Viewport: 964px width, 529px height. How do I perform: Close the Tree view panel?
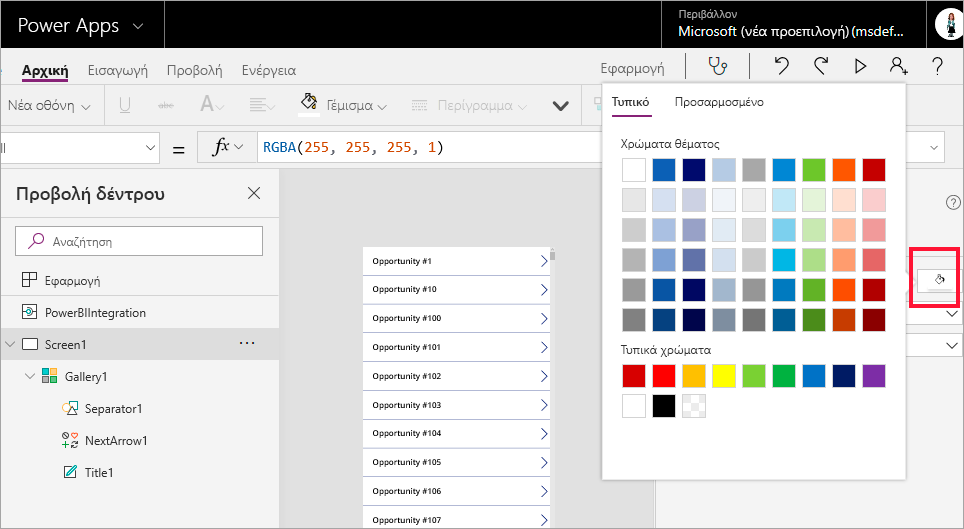tap(254, 193)
